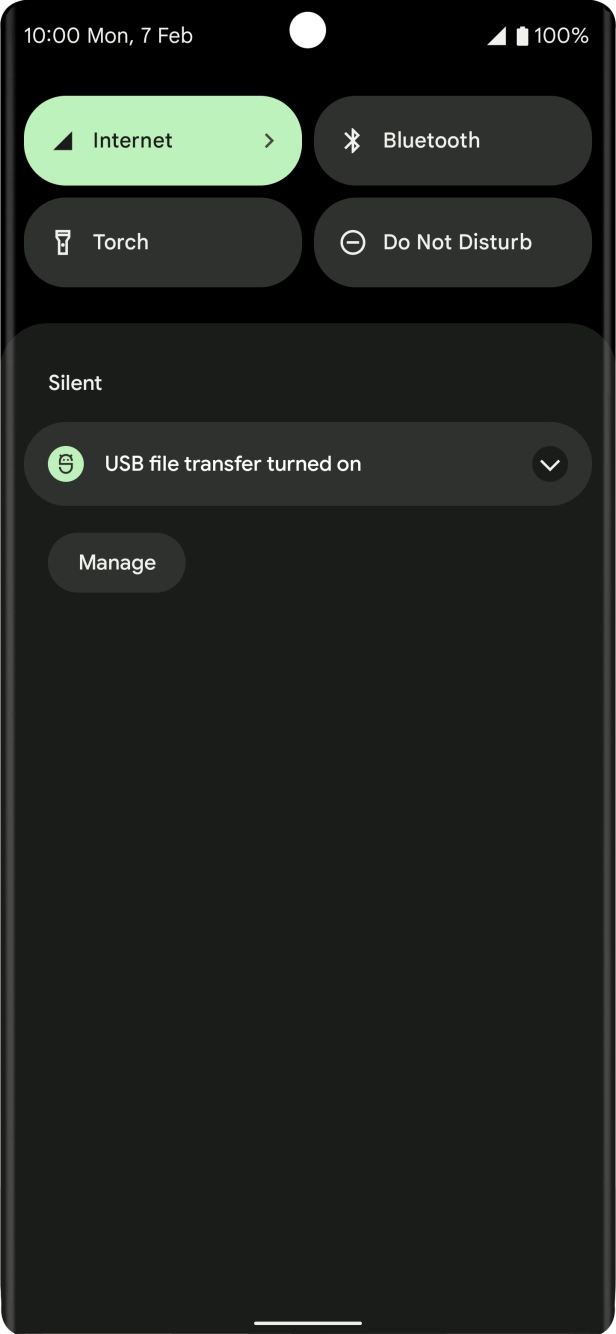This screenshot has height=1334, width=616.
Task: Open the USB file transfer notification text
Action: point(233,464)
